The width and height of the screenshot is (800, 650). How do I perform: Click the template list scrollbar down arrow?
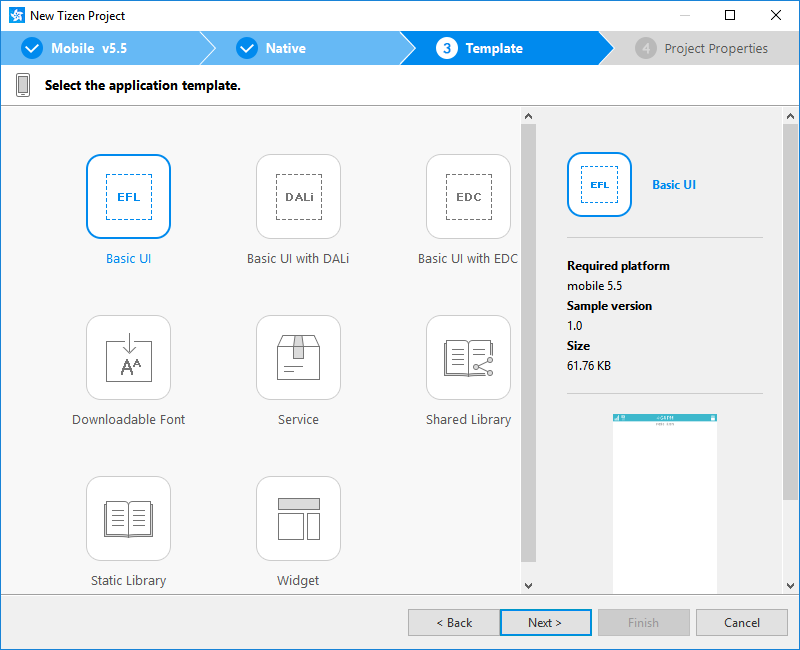(x=528, y=584)
